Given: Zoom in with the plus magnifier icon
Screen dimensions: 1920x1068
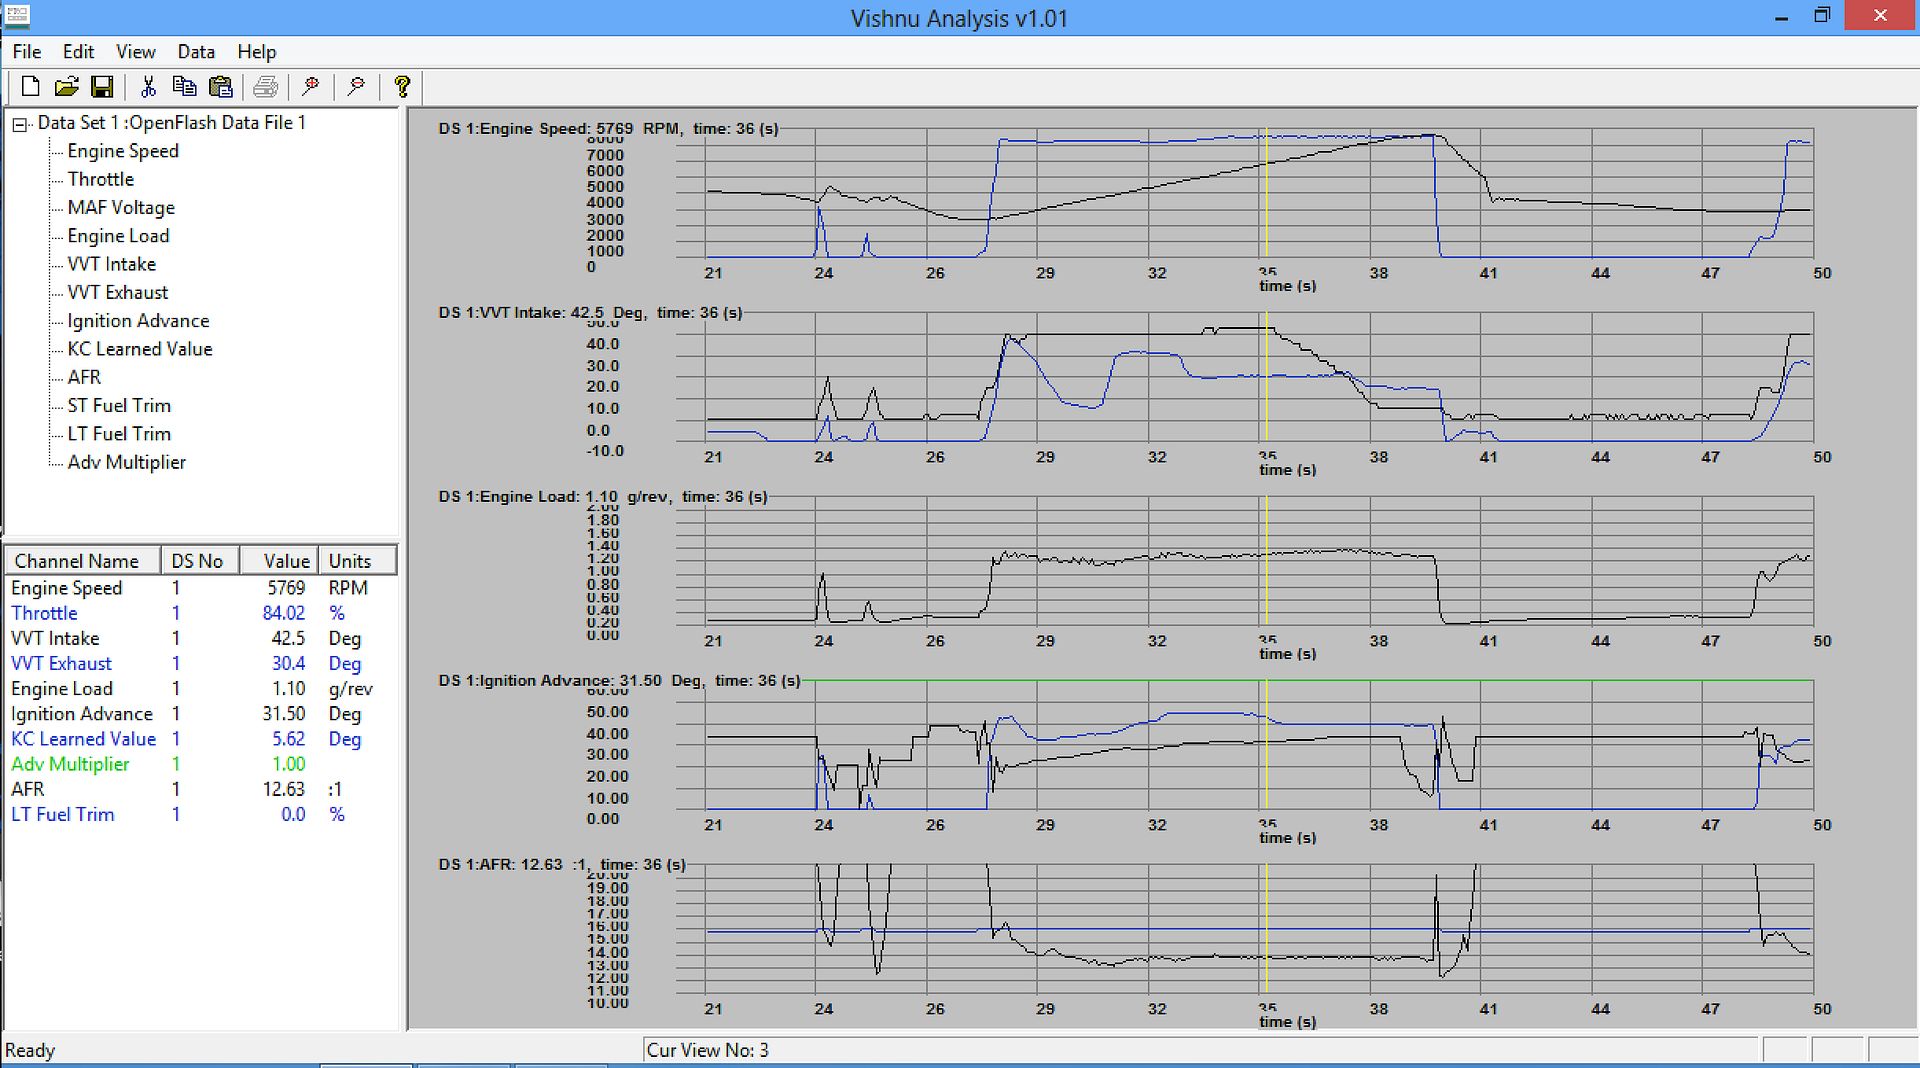Looking at the screenshot, I should point(311,87).
